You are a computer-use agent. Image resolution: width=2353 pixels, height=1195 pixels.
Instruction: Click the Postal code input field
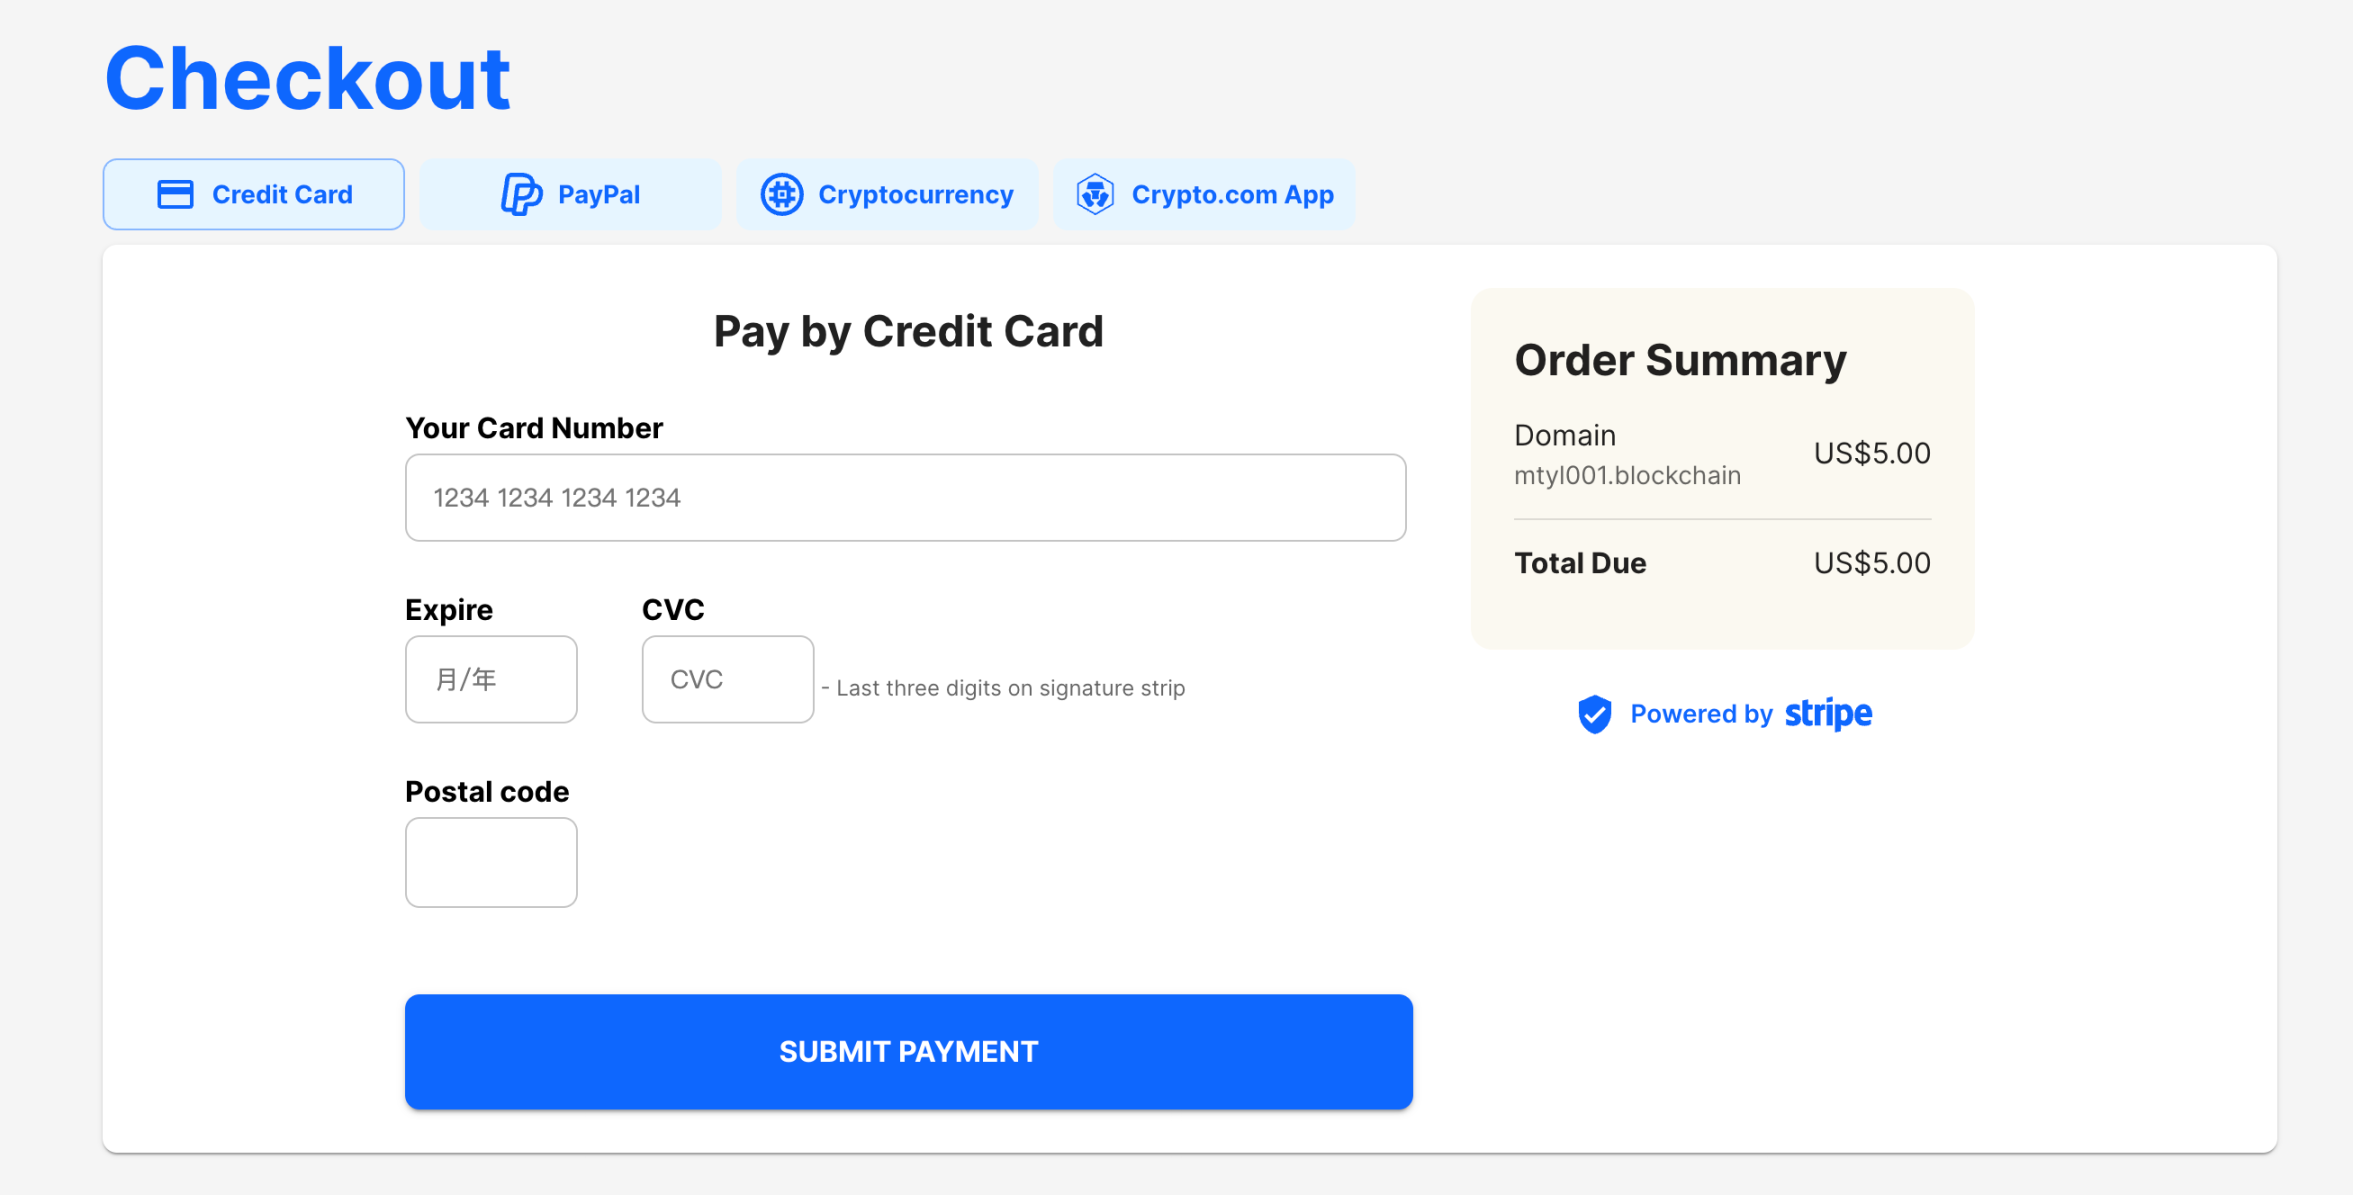pyautogui.click(x=492, y=861)
